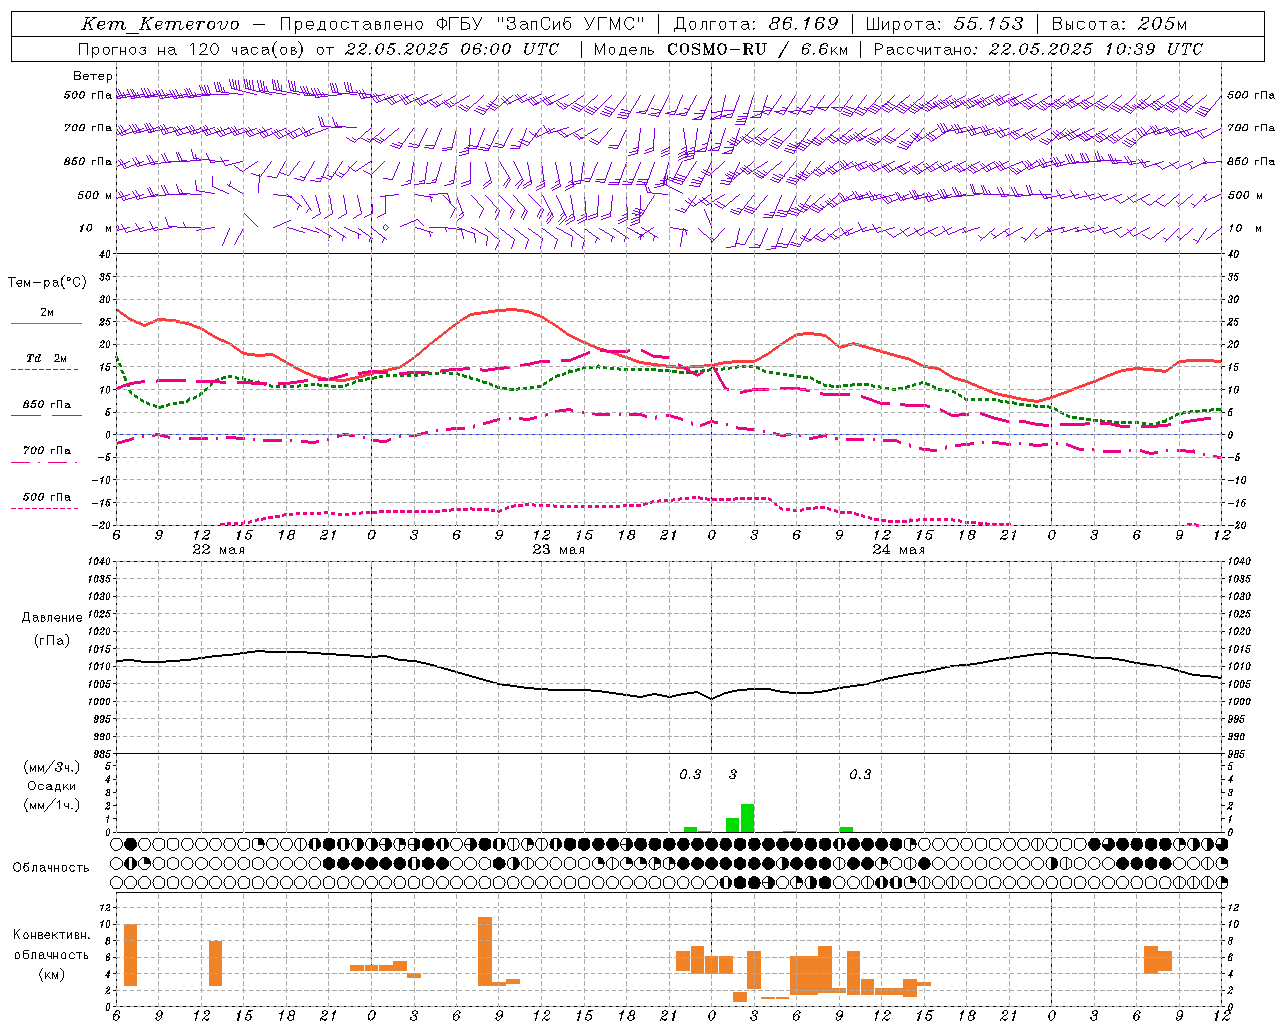Click the 'Высота: 205м' header value

tap(1119, 24)
